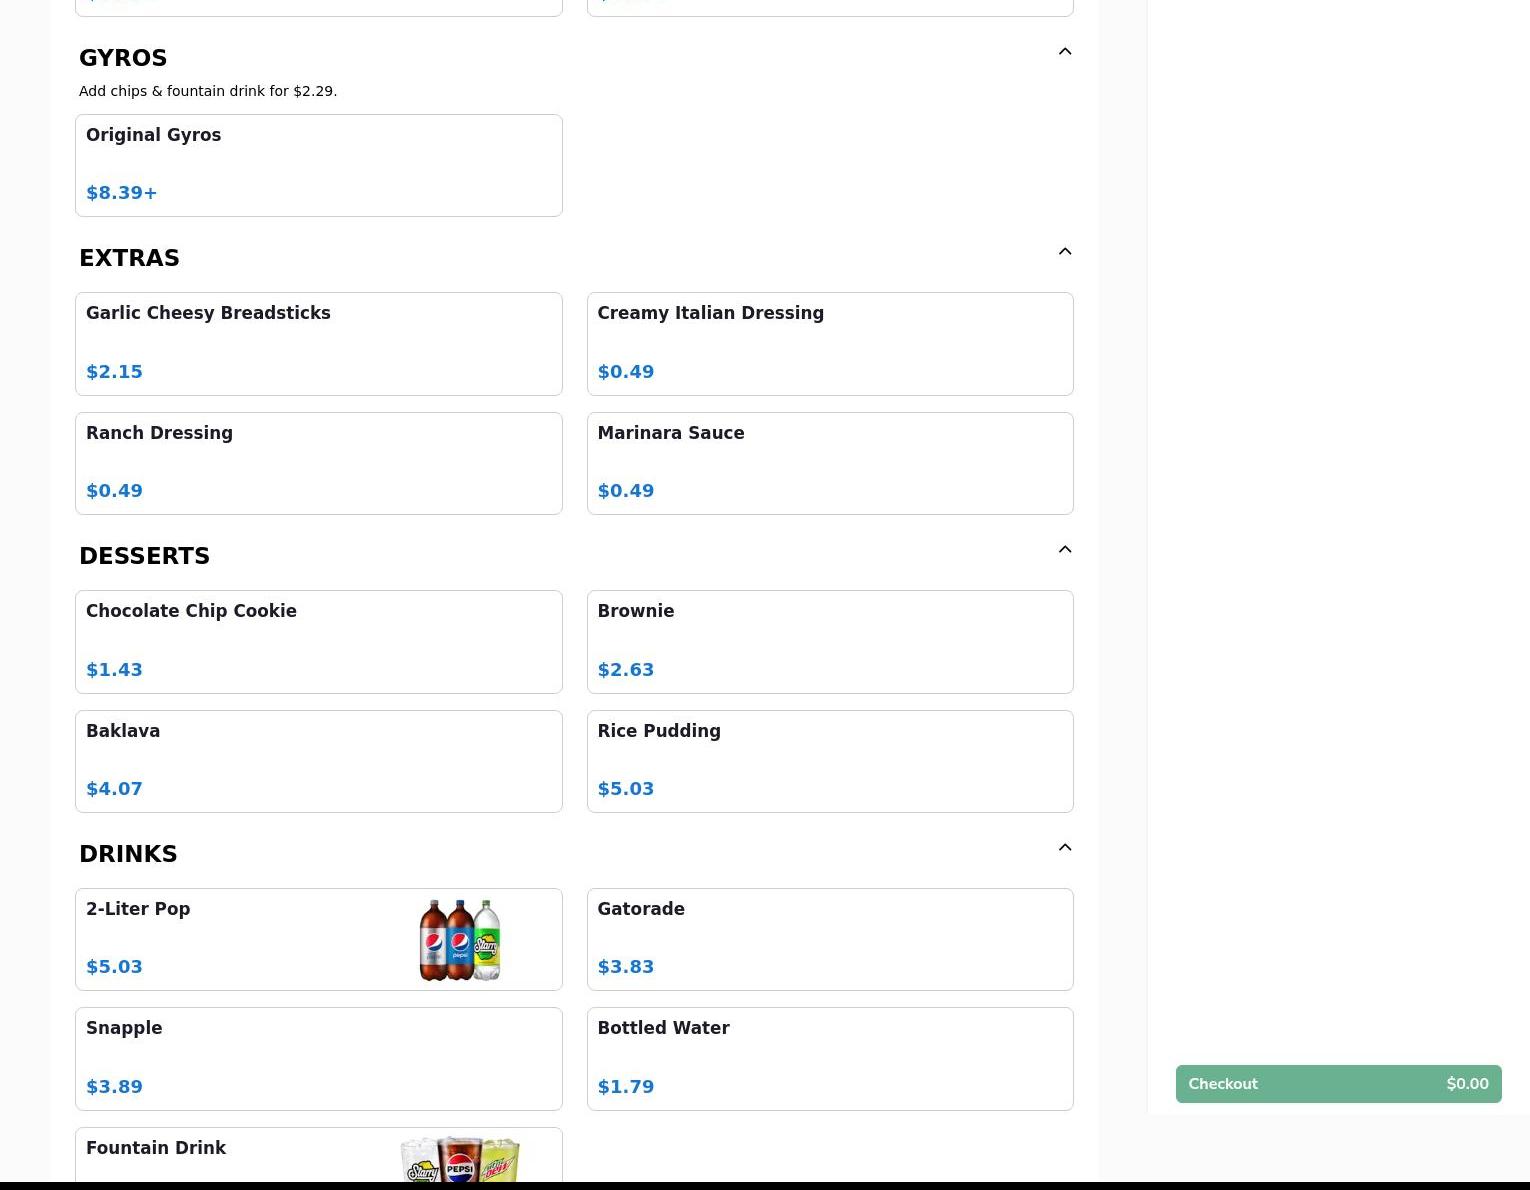Choose the Gatorade drink

click(x=829, y=939)
